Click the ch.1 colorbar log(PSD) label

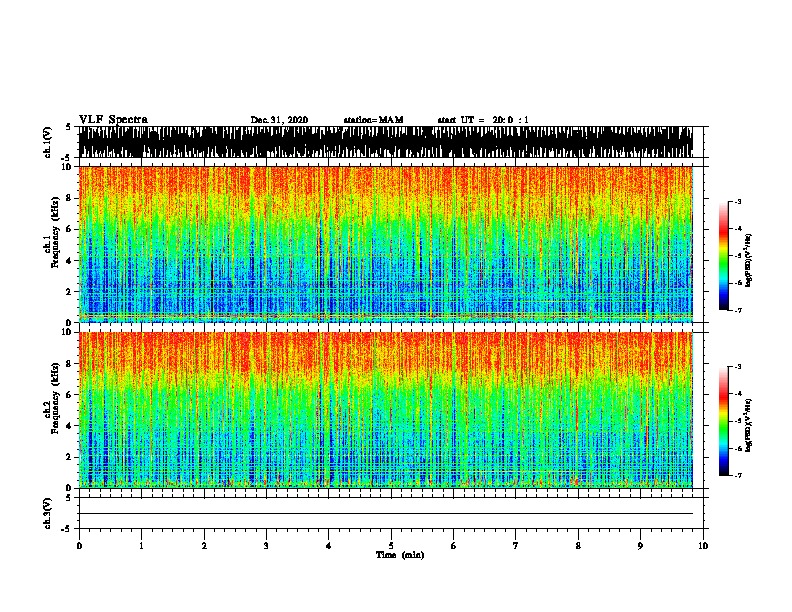[x=748, y=260]
